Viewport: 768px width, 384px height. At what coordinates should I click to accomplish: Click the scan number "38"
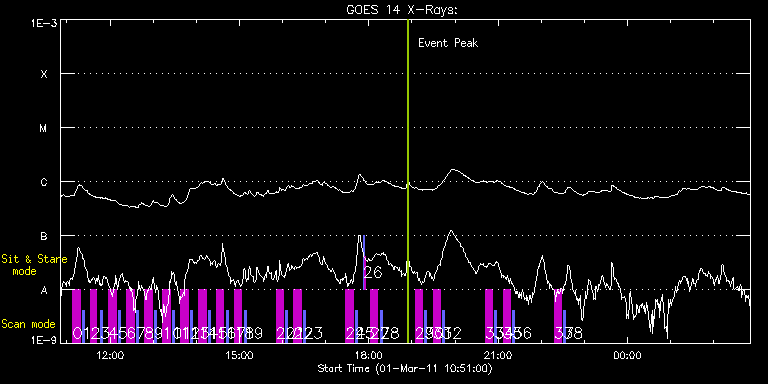click(x=574, y=334)
